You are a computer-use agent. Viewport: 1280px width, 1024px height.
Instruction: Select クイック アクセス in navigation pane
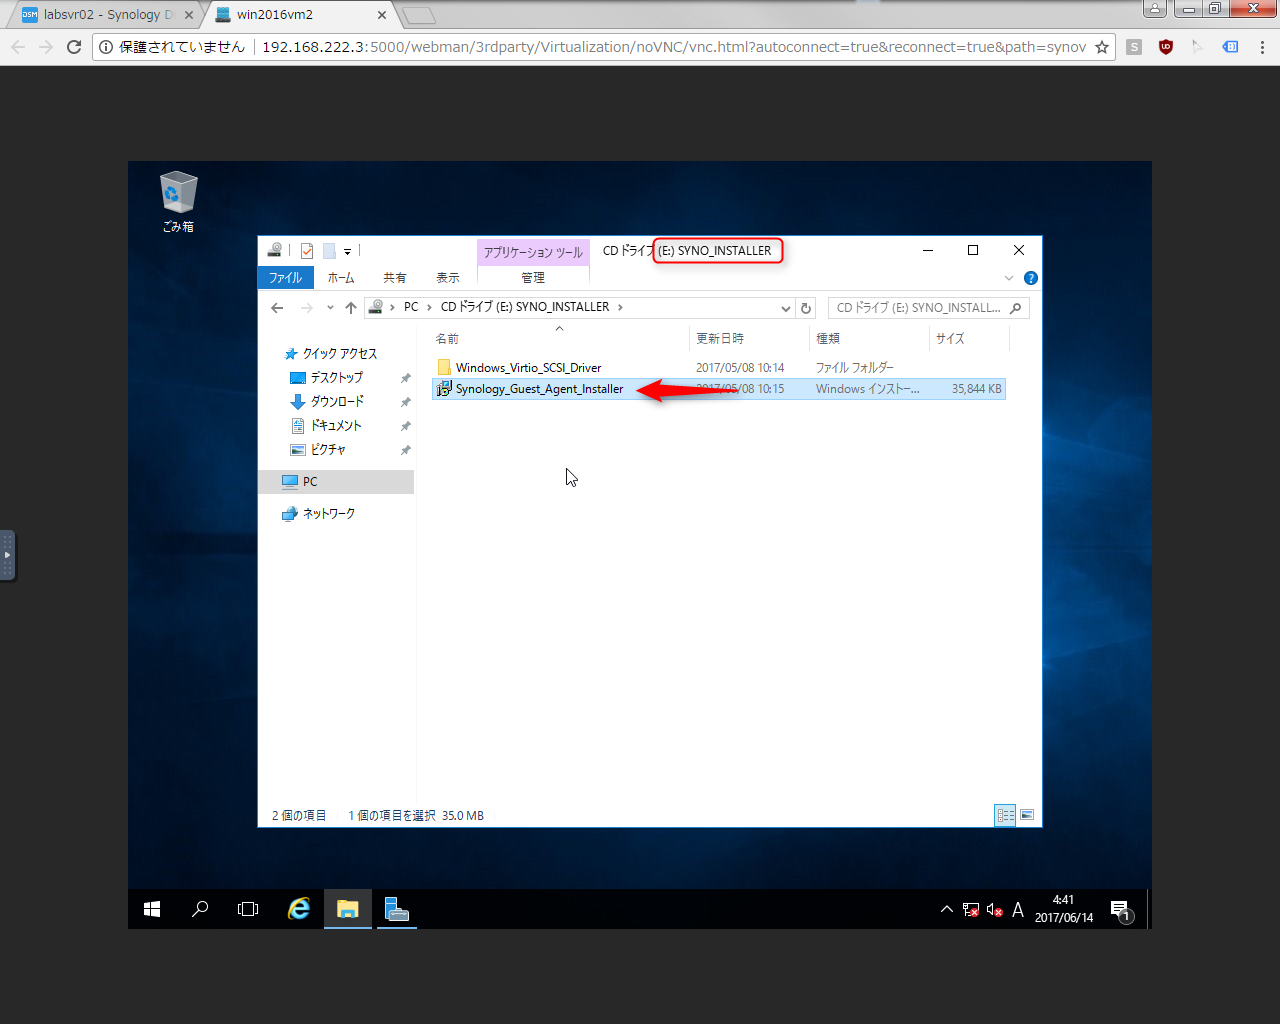(340, 354)
